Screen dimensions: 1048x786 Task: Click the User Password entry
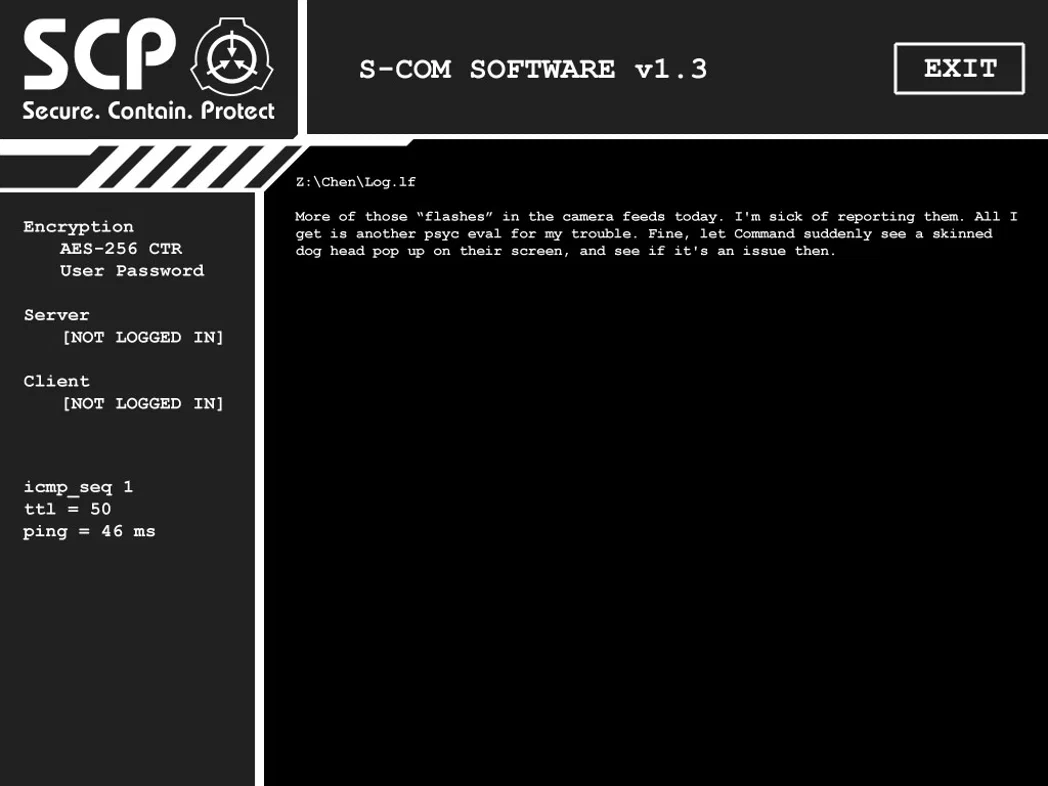[132, 271]
